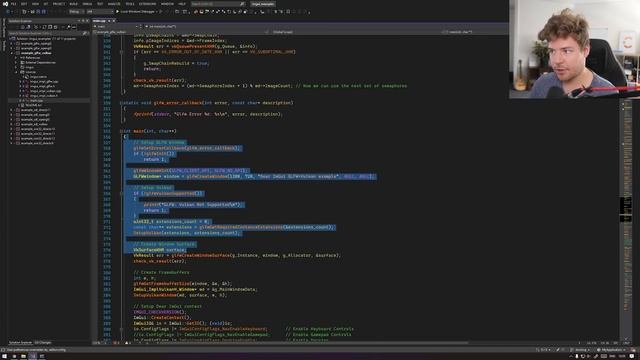
Task: Open the Project menu
Action: [x=59, y=4]
